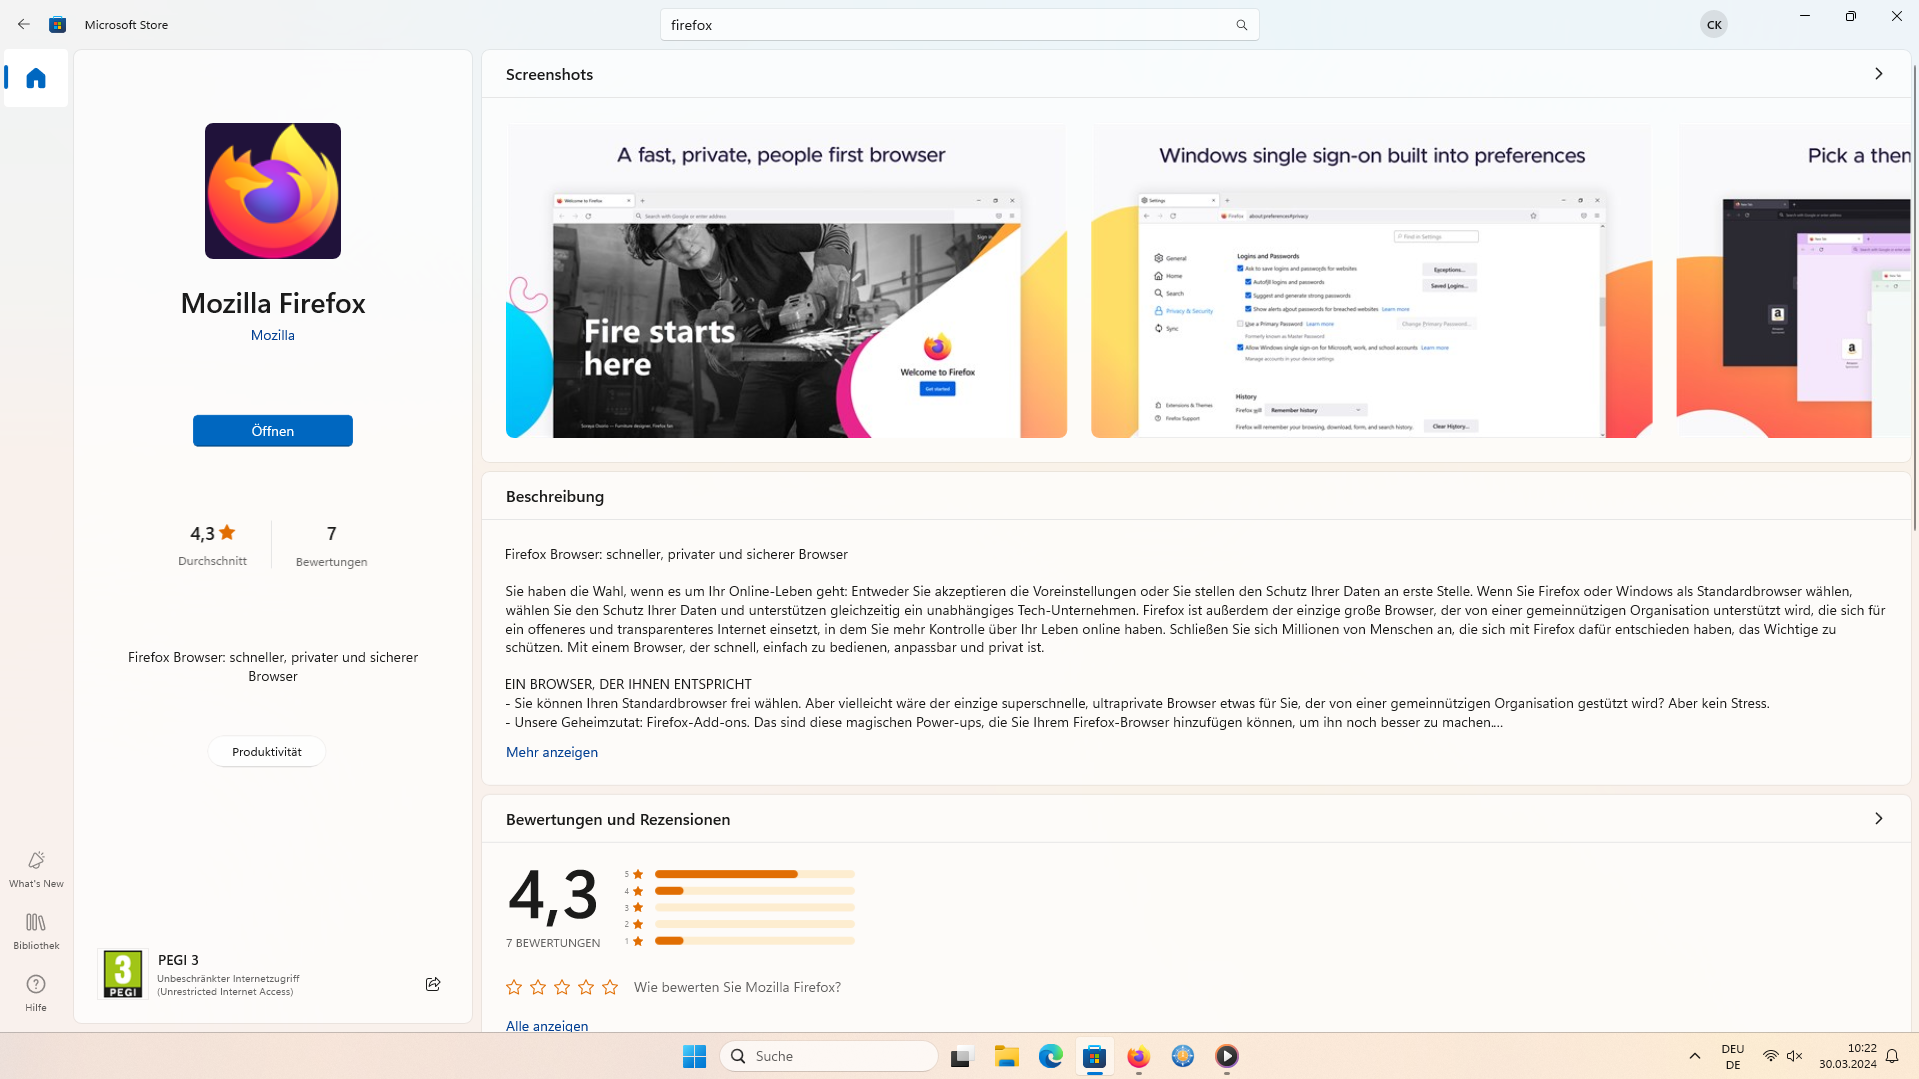The width and height of the screenshot is (1919, 1079).
Task: Rate Mozilla Firefox two stars
Action: (x=538, y=987)
